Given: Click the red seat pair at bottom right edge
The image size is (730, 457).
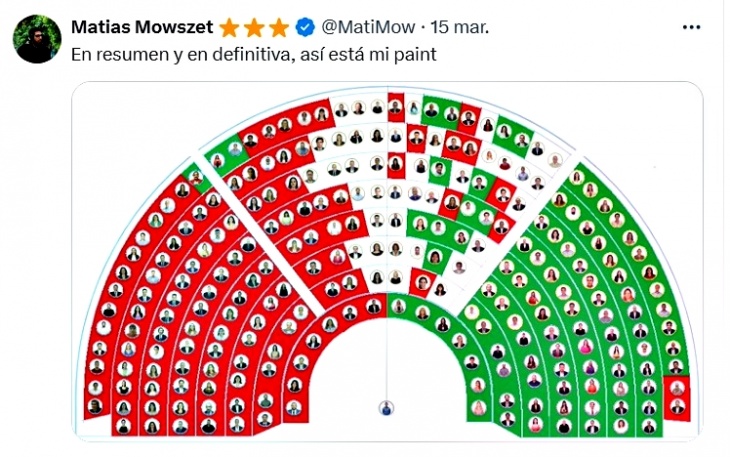Looking at the screenshot, I should (x=677, y=398).
